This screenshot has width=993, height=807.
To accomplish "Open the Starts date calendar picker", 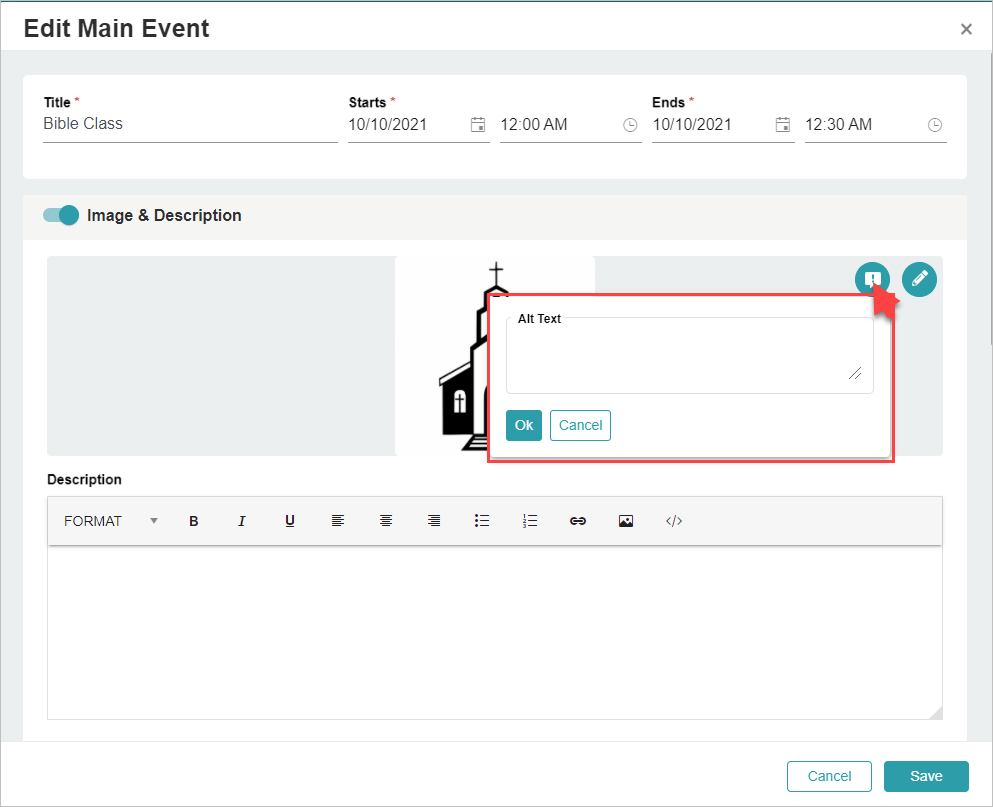I will [x=478, y=125].
